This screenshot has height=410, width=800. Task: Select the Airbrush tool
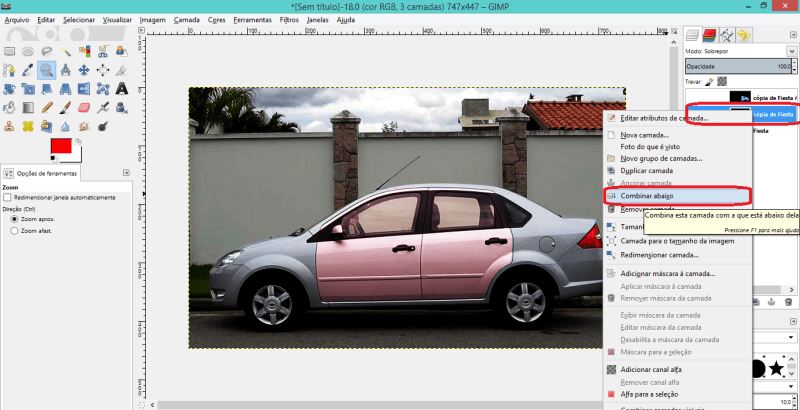point(103,107)
